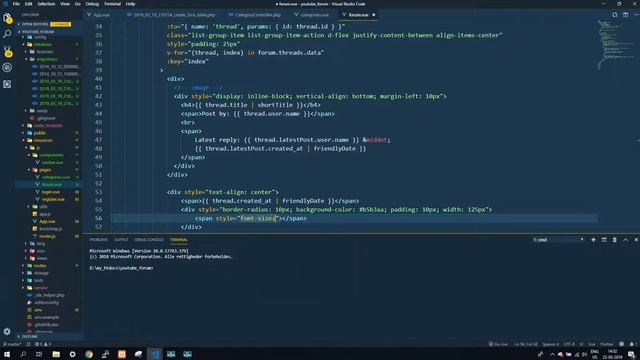Click the Go Live status bar button

click(x=498, y=344)
